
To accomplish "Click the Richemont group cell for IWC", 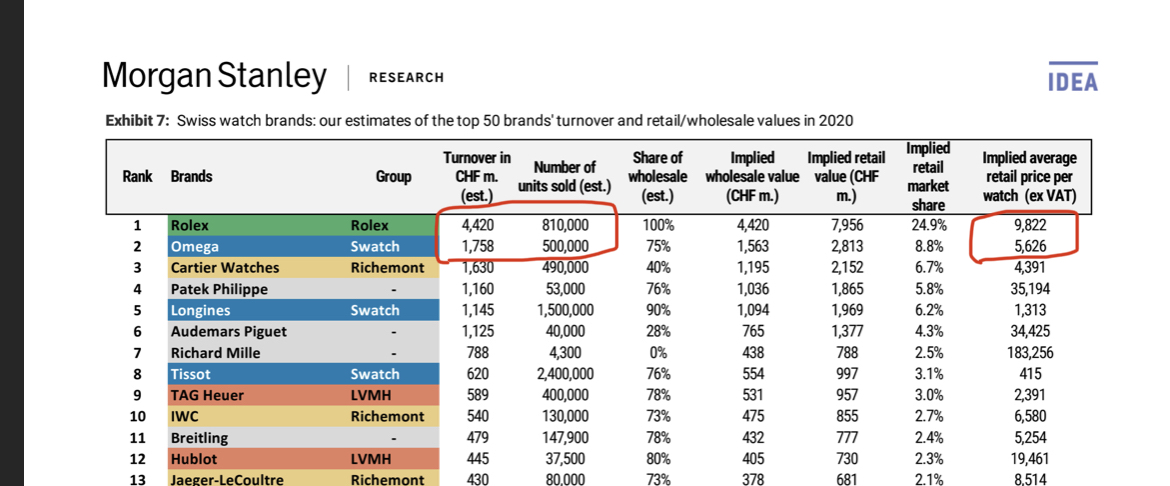I will pyautogui.click(x=387, y=416).
